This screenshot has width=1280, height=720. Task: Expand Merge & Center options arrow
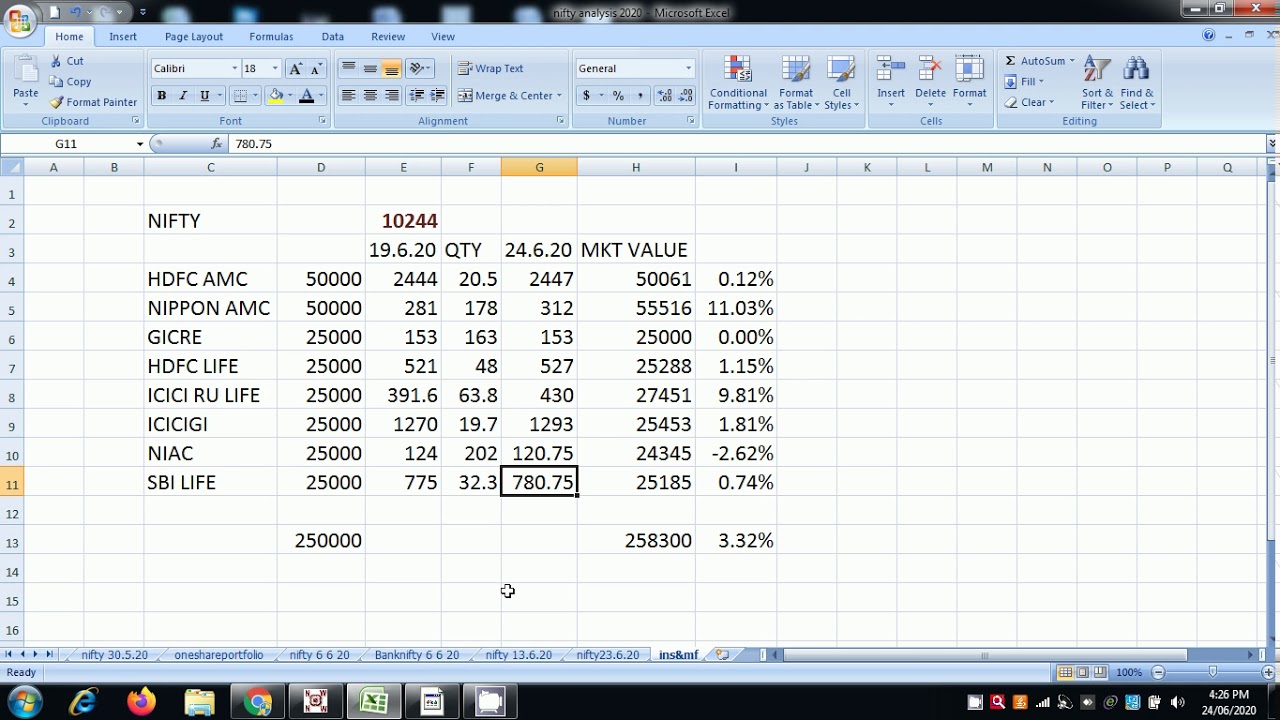(x=559, y=96)
